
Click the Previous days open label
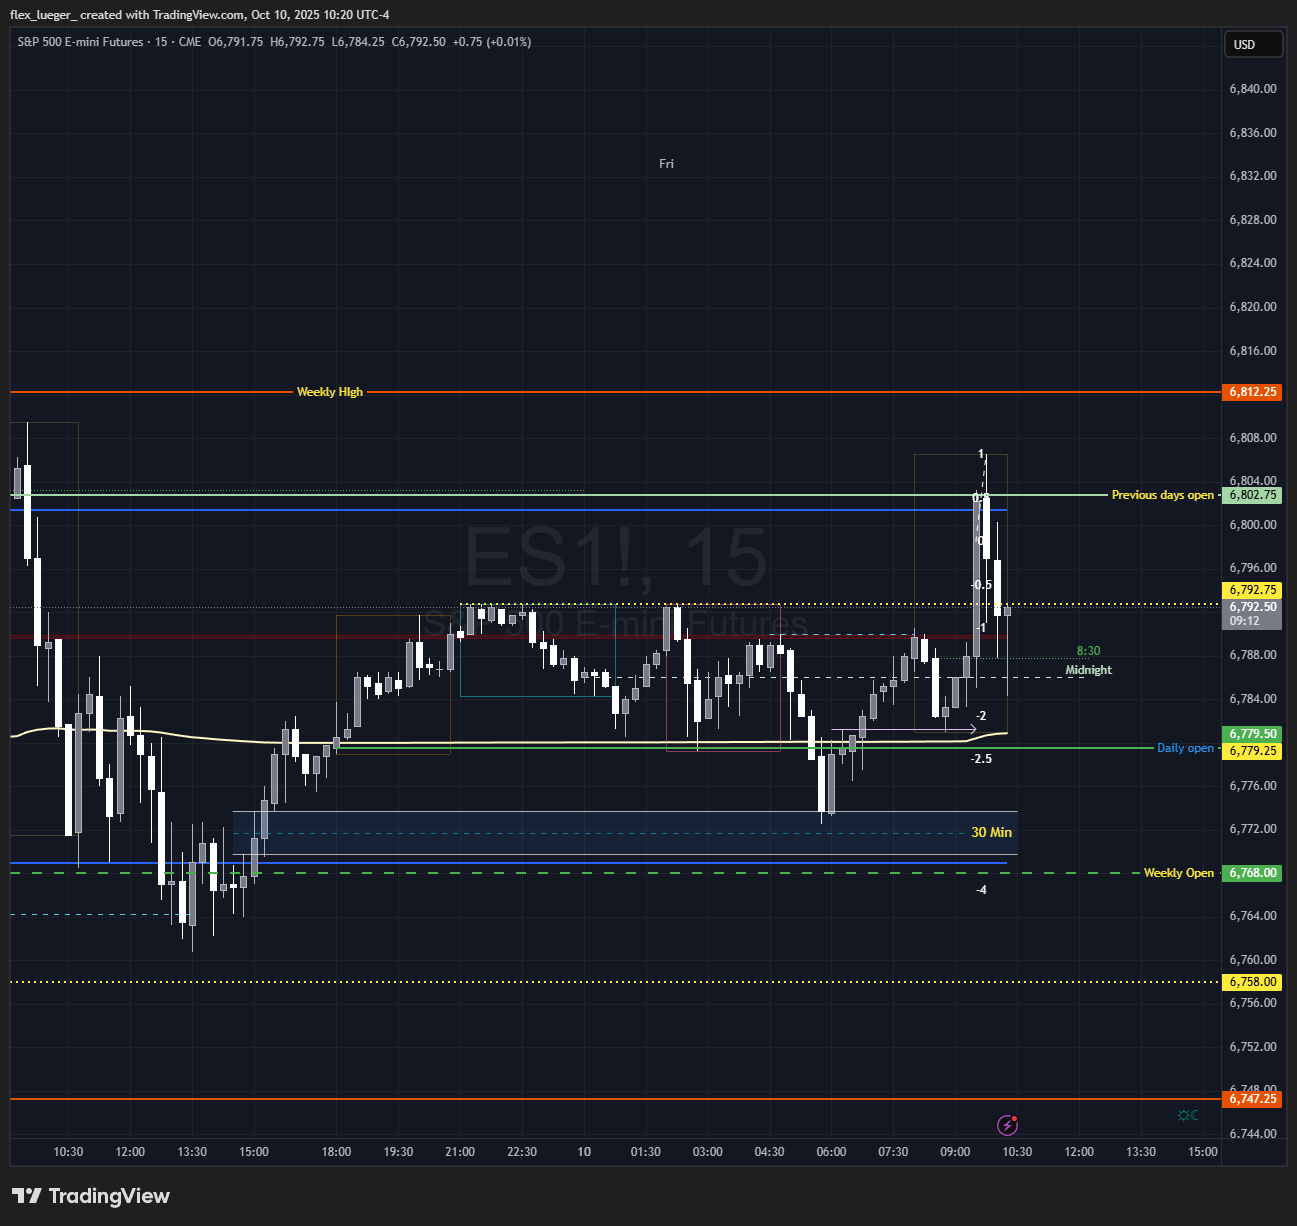point(1162,495)
